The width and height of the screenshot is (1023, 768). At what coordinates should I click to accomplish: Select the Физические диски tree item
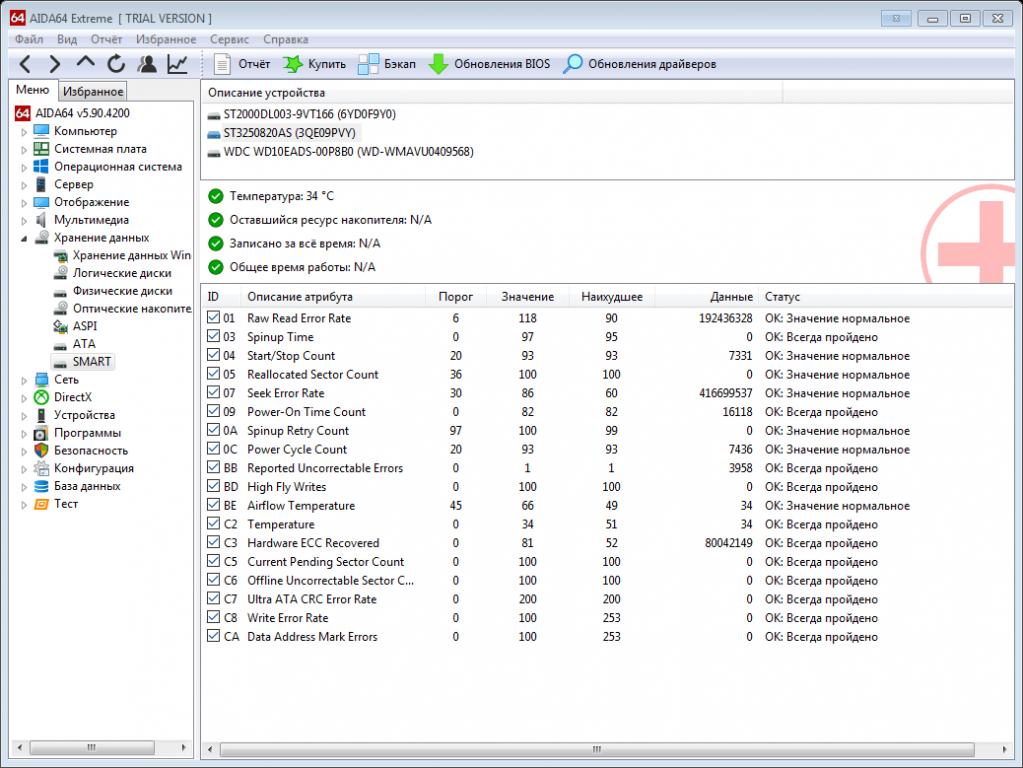point(123,291)
